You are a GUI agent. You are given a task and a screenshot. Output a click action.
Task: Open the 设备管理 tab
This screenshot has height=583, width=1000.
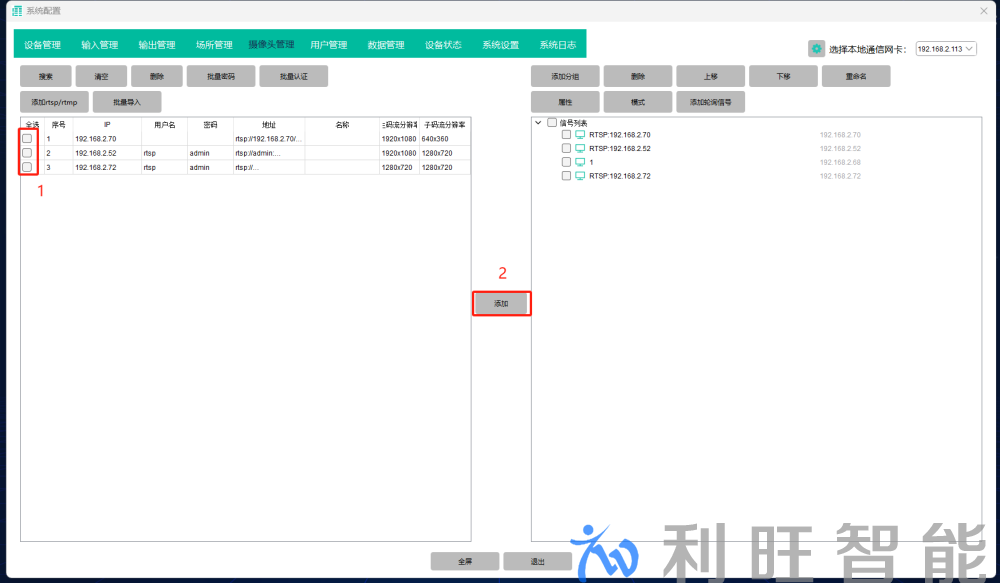pos(43,45)
